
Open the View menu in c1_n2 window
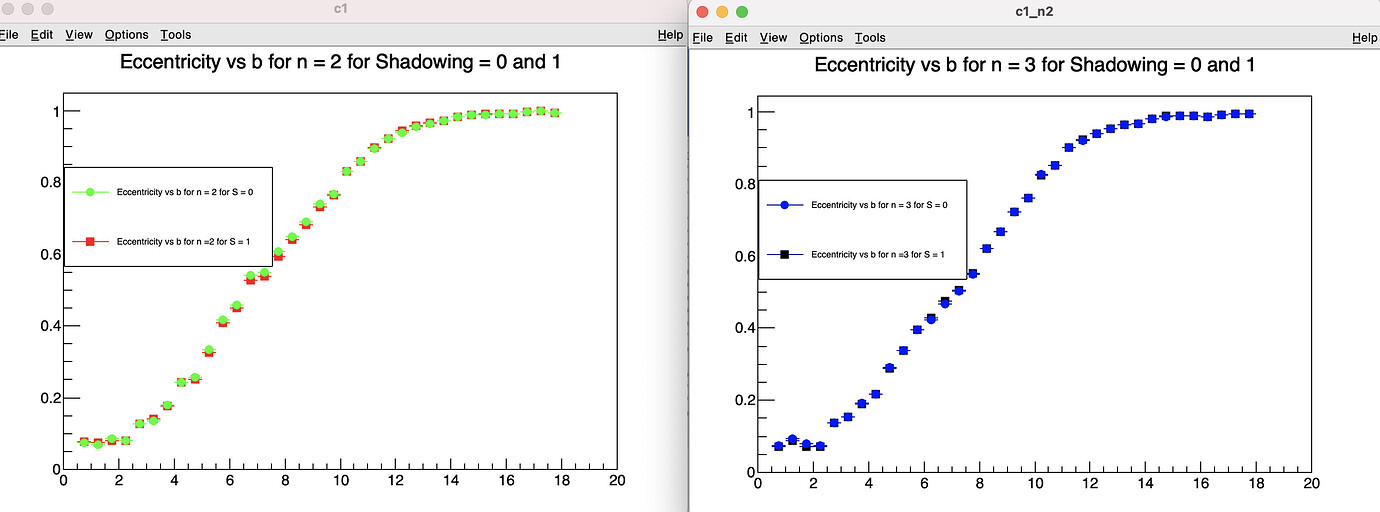pyautogui.click(x=773, y=38)
